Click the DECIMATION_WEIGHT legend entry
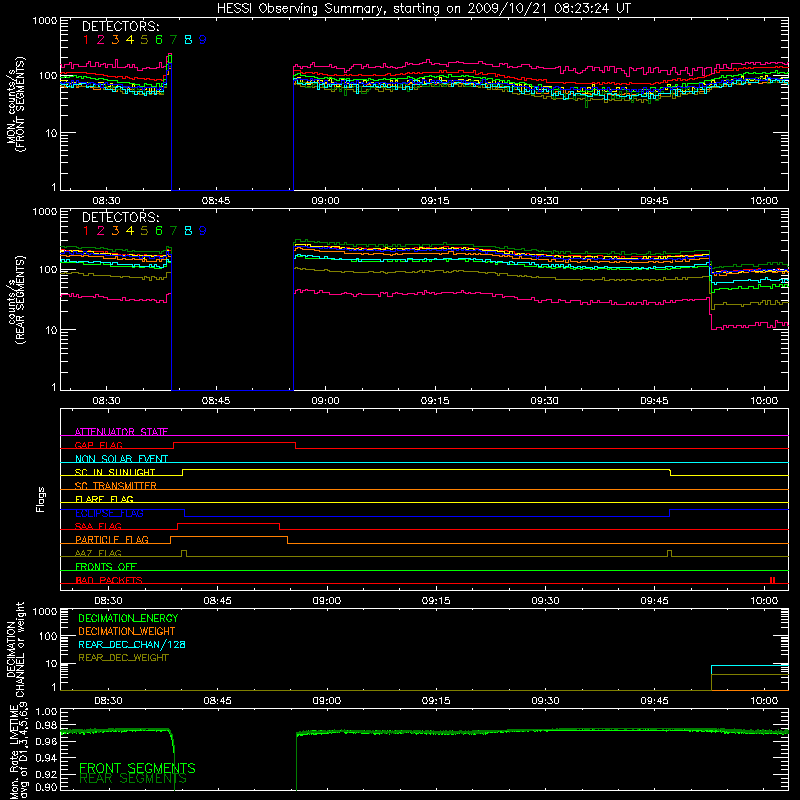 (x=127, y=631)
